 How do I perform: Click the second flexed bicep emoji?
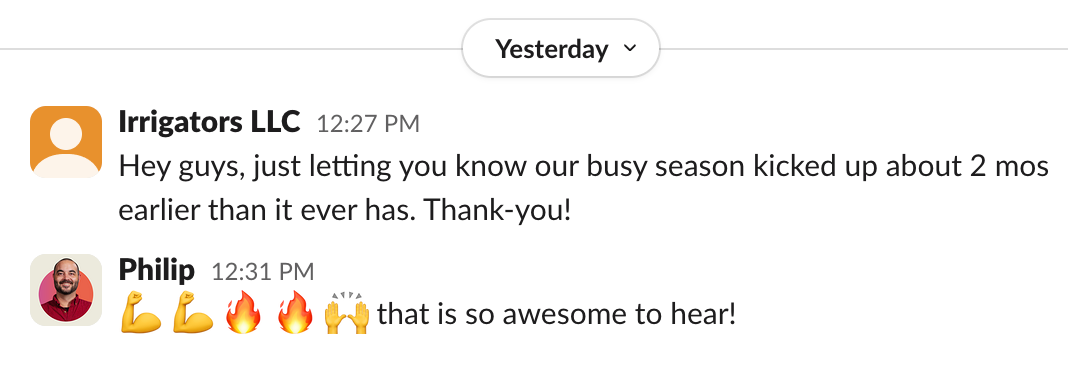[193, 314]
